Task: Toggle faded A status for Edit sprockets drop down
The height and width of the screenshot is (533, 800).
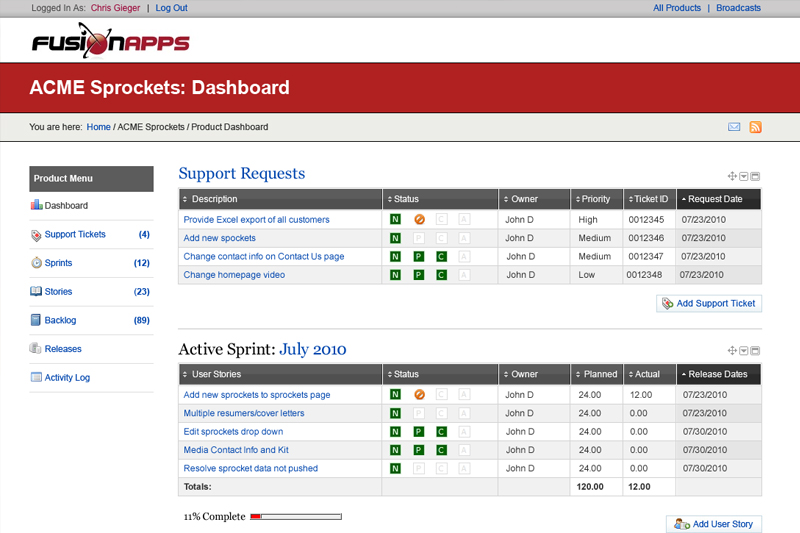Action: (464, 432)
